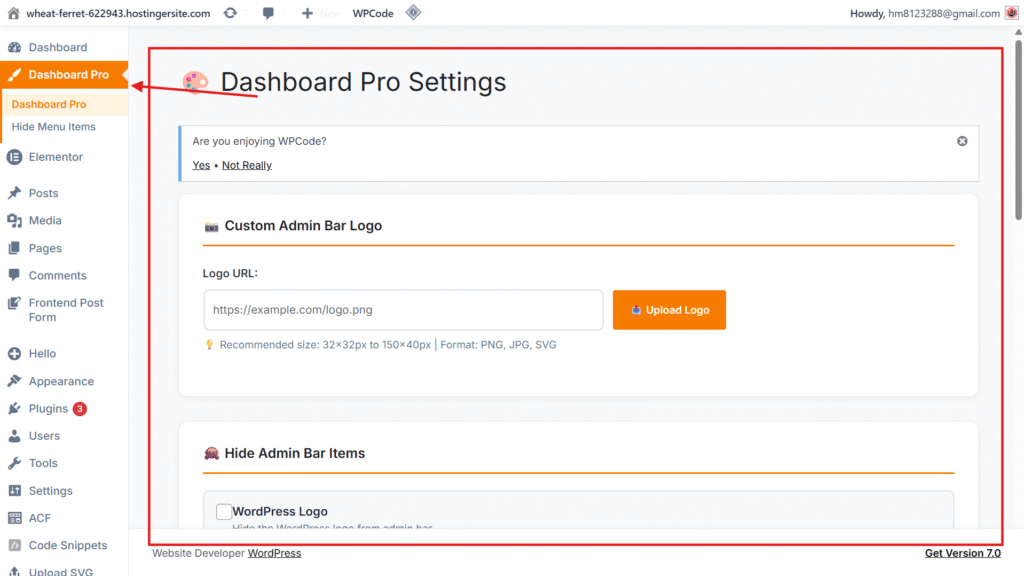
Task: Click the home icon in admin bar
Action: click(13, 13)
